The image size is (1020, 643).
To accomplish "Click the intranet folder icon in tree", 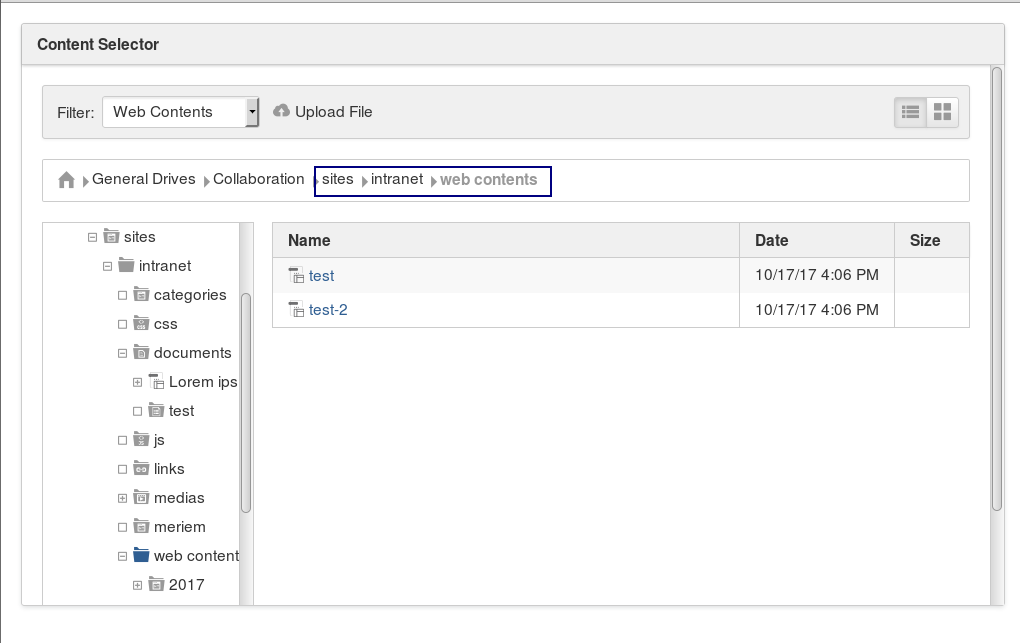I will coord(126,266).
